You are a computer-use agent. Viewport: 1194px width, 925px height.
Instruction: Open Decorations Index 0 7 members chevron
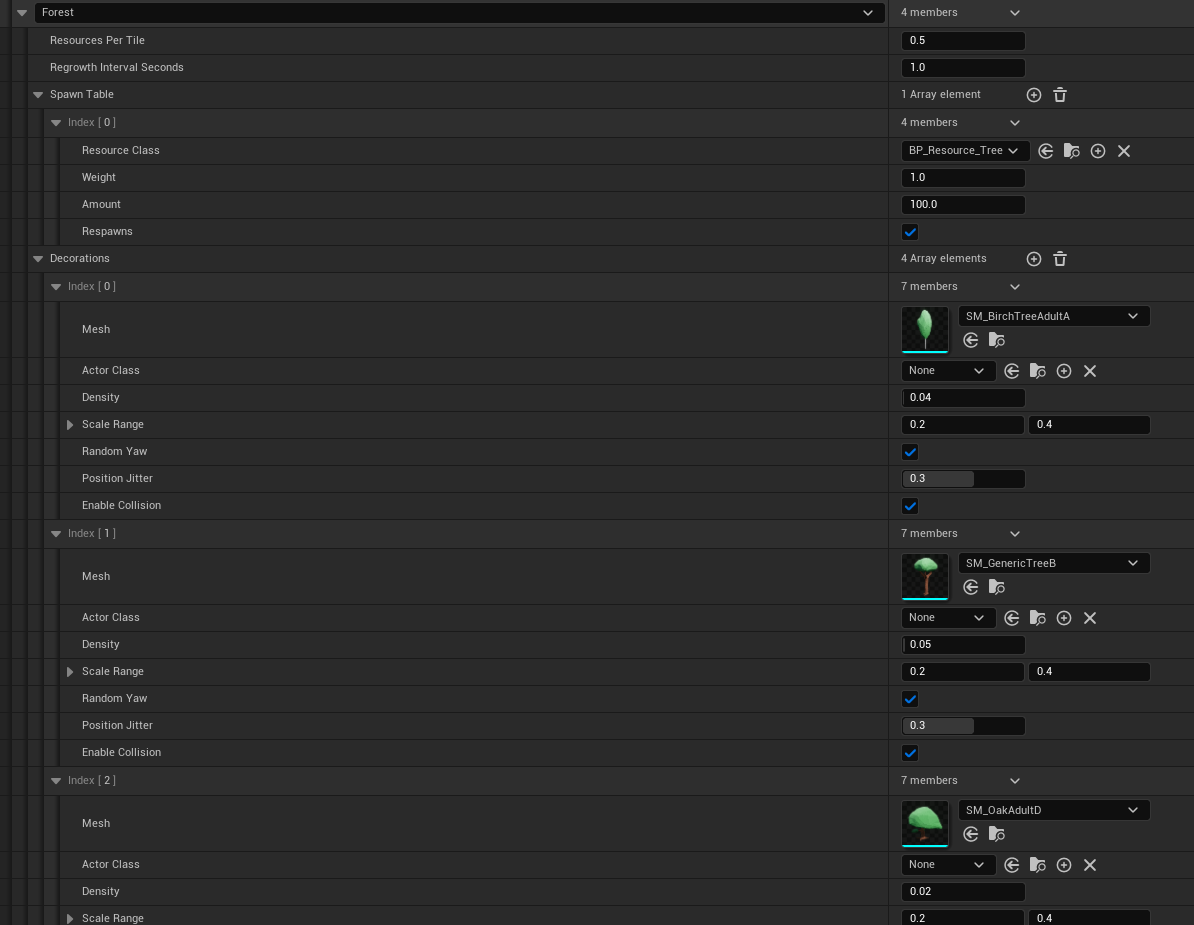[1014, 287]
